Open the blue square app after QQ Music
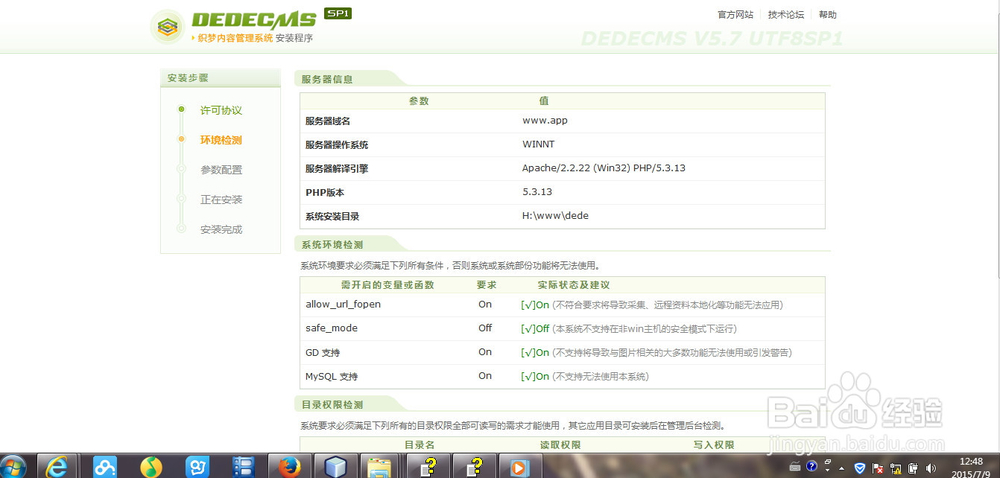This screenshot has height=478, width=1000. tap(197, 467)
